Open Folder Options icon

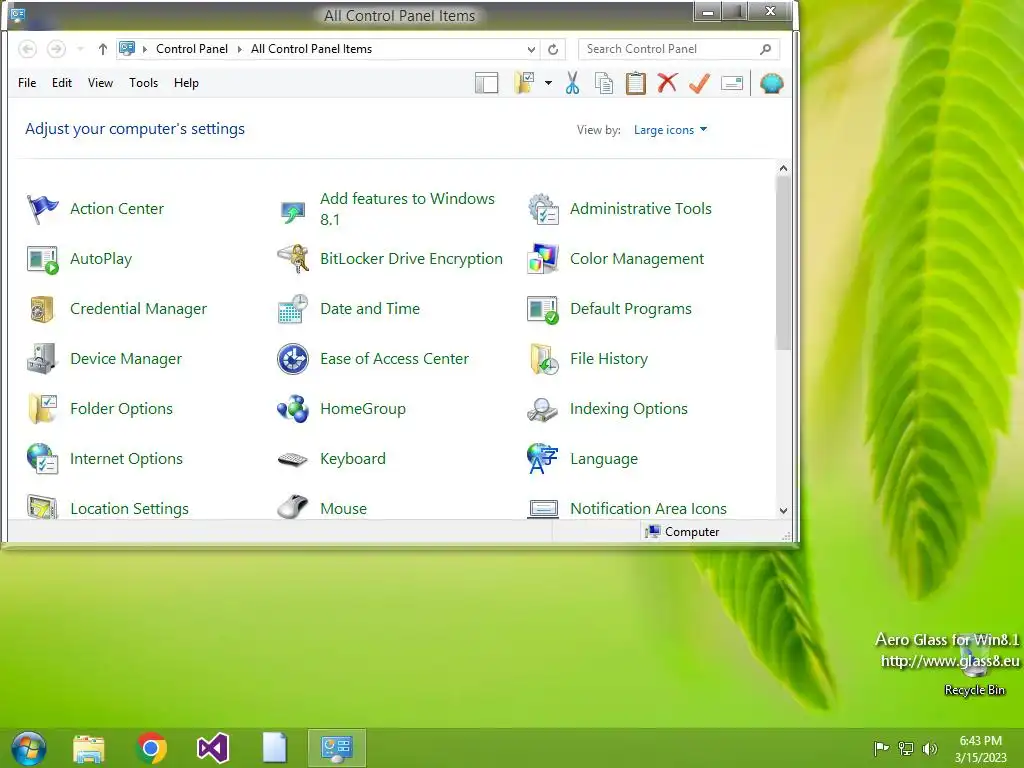tap(42, 409)
